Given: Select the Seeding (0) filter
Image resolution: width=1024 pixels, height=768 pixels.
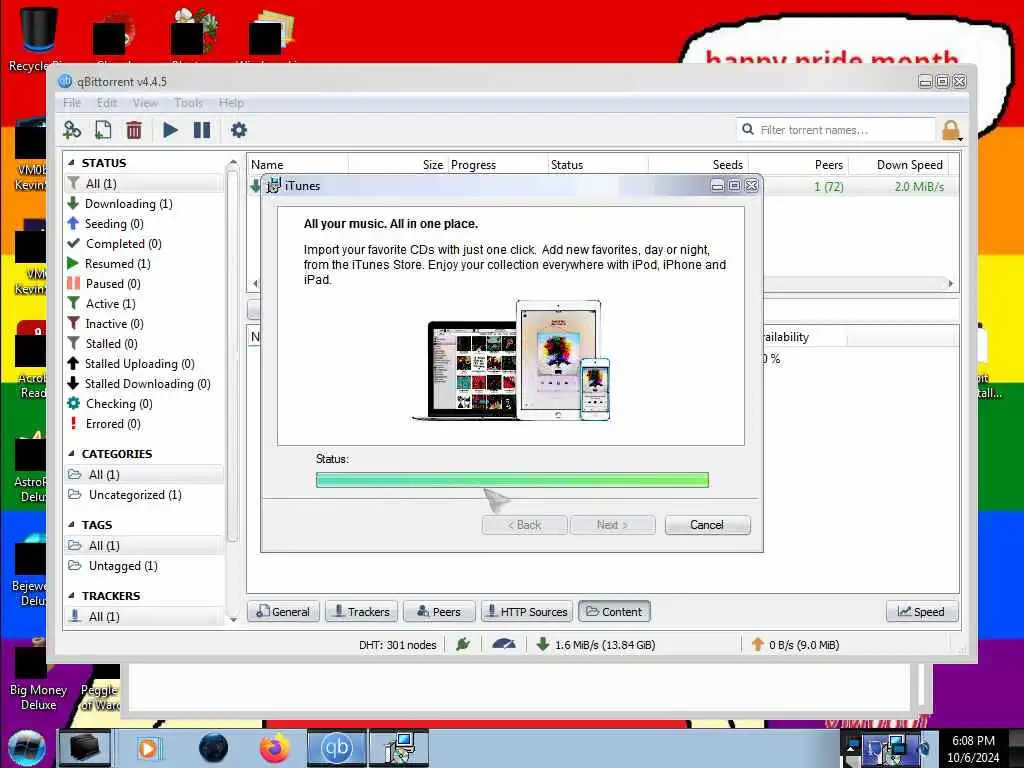Looking at the screenshot, I should [144, 223].
